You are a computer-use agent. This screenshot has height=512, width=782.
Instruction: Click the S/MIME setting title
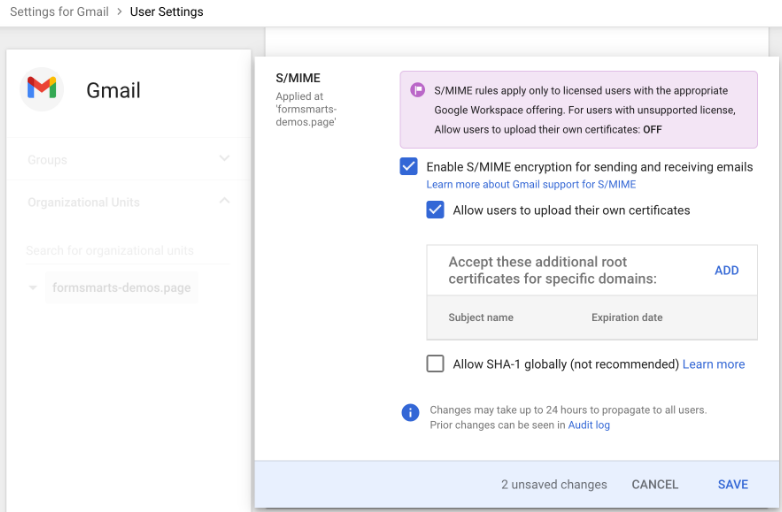pyautogui.click(x=298, y=78)
